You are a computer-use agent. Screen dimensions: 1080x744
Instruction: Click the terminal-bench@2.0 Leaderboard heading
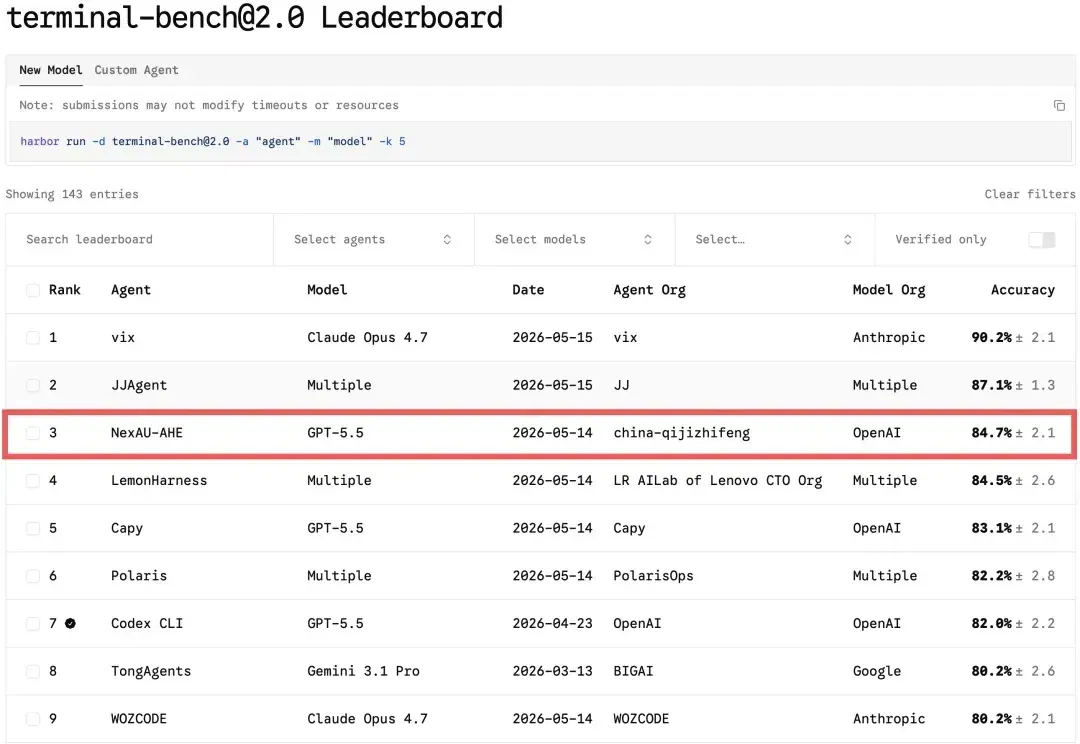coord(255,17)
